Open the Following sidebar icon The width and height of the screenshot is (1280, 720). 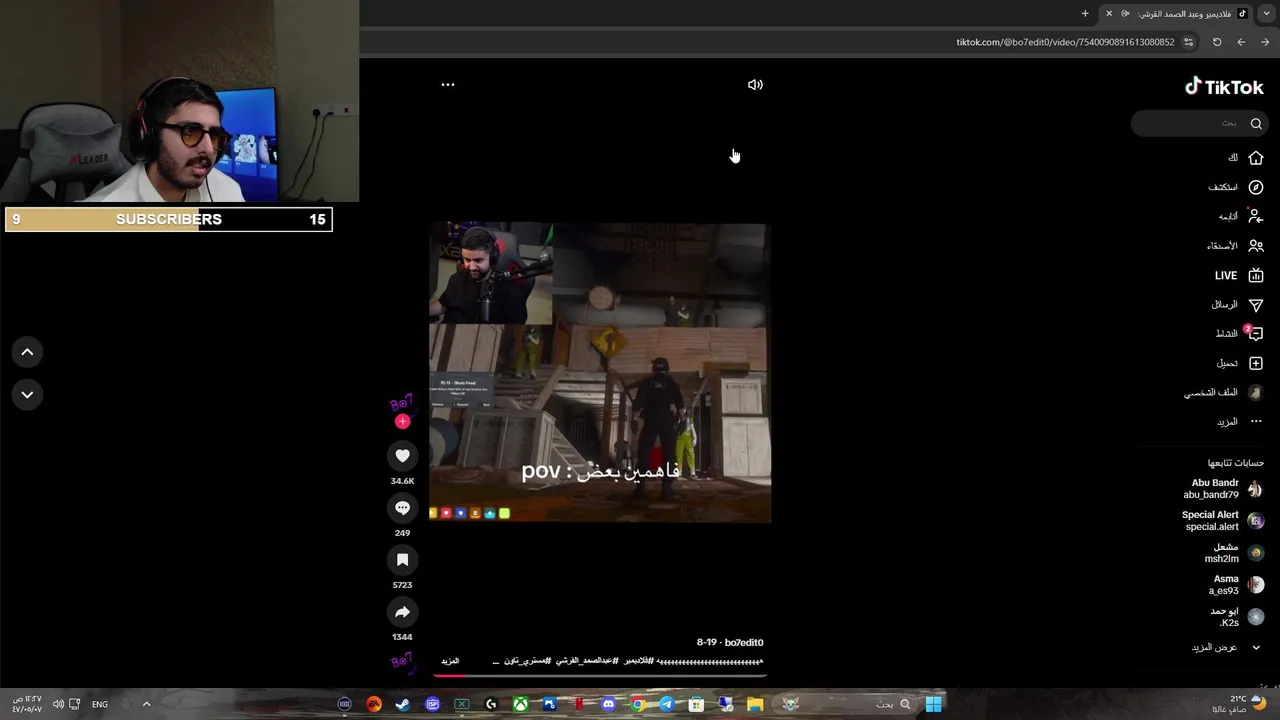[1256, 216]
